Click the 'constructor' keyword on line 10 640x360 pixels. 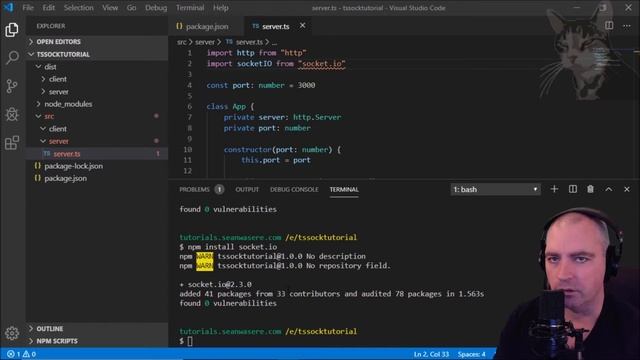248,149
